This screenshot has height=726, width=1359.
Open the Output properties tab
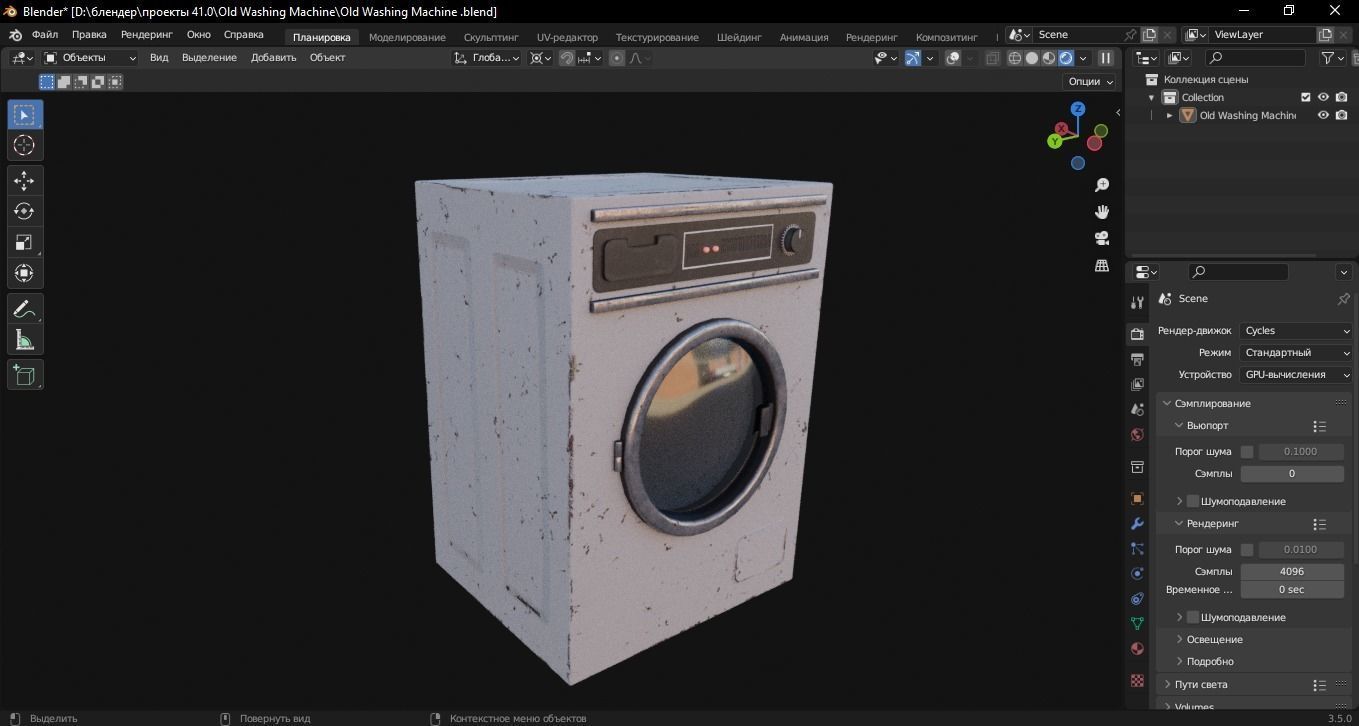(1137, 359)
